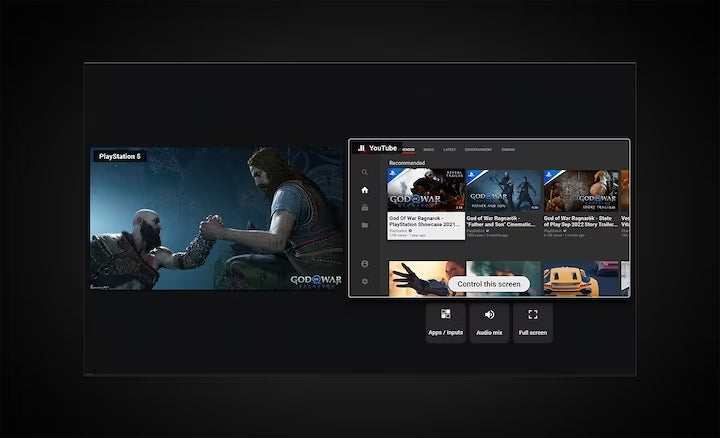Open the yellow car video thumbnail

pos(580,278)
